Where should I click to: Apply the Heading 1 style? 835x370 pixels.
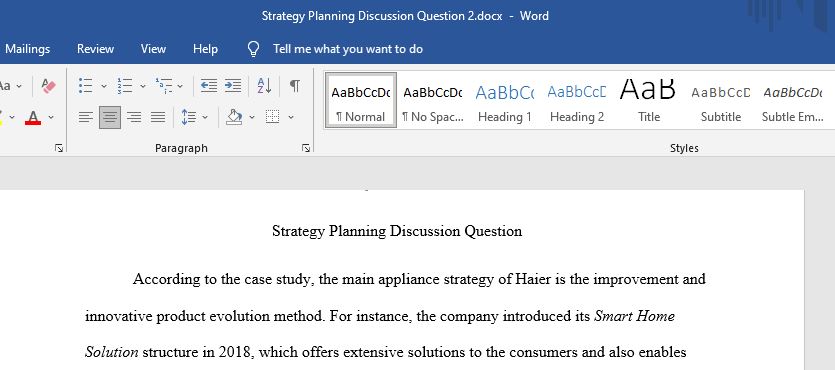pos(504,101)
